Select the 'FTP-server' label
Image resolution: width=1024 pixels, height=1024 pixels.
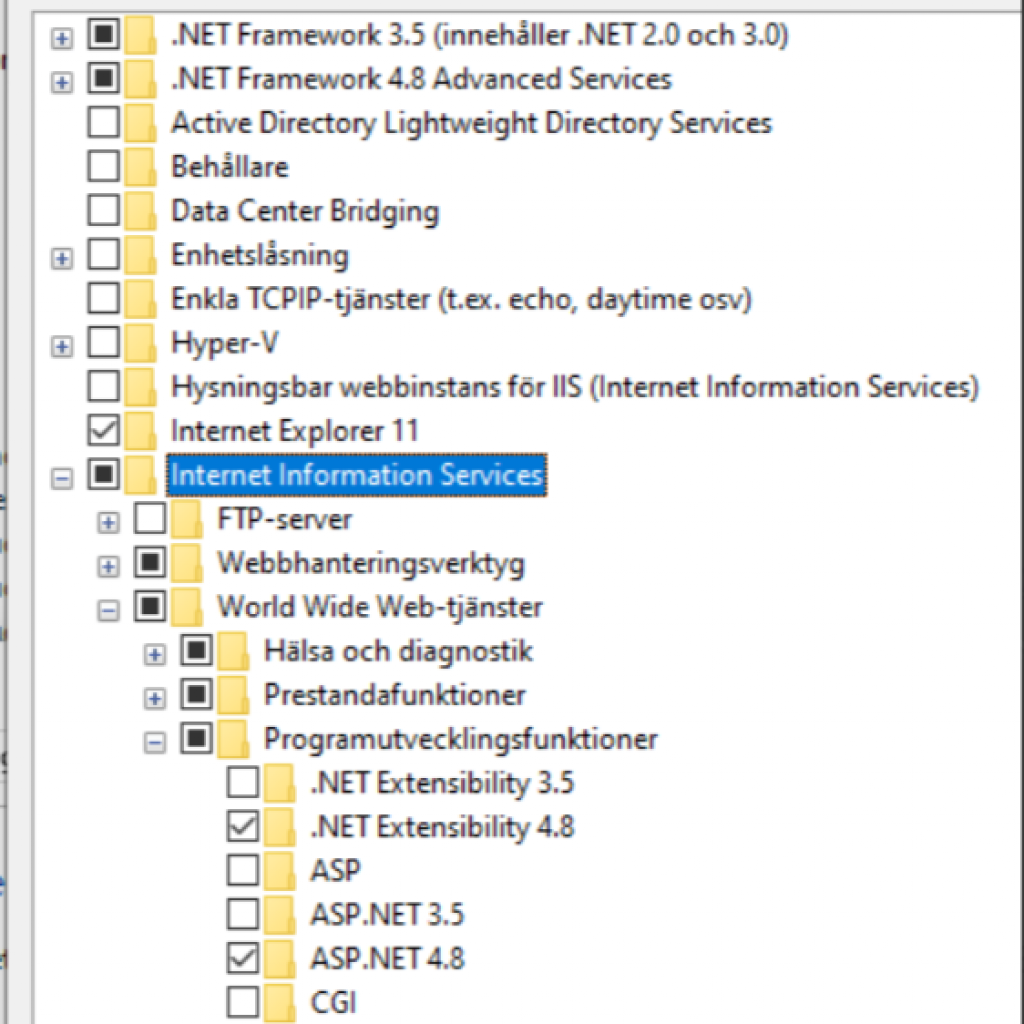click(x=285, y=519)
